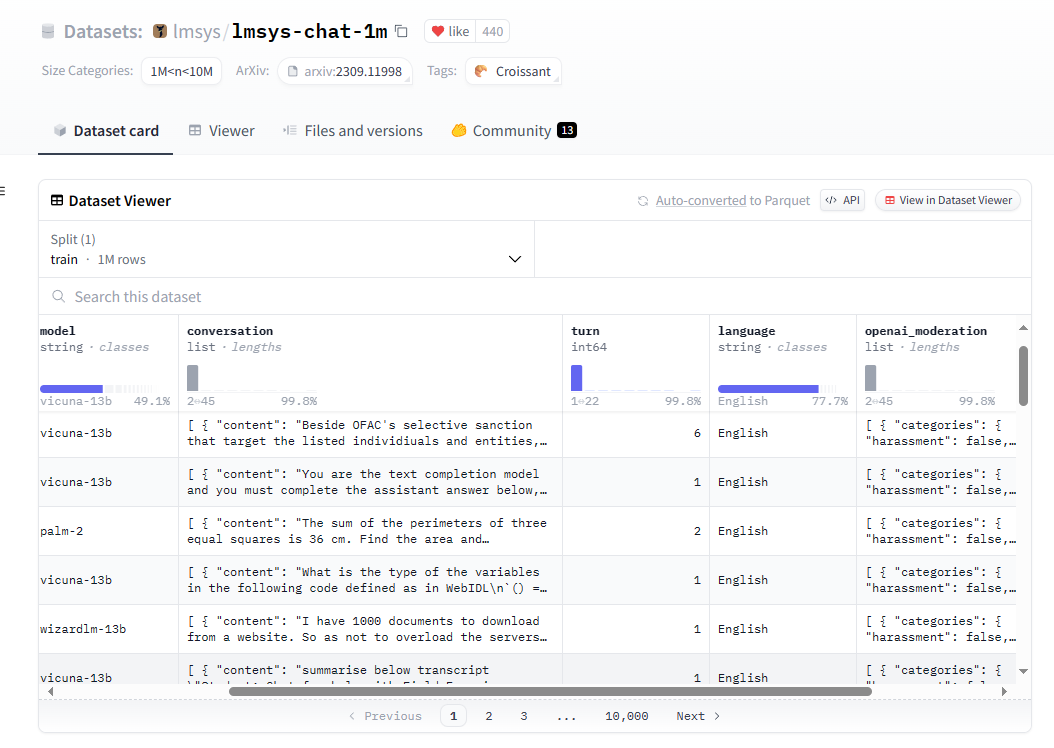Image resolution: width=1054 pixels, height=748 pixels.
Task: Select the wizardlm-13b model cell
Action: tap(108, 629)
